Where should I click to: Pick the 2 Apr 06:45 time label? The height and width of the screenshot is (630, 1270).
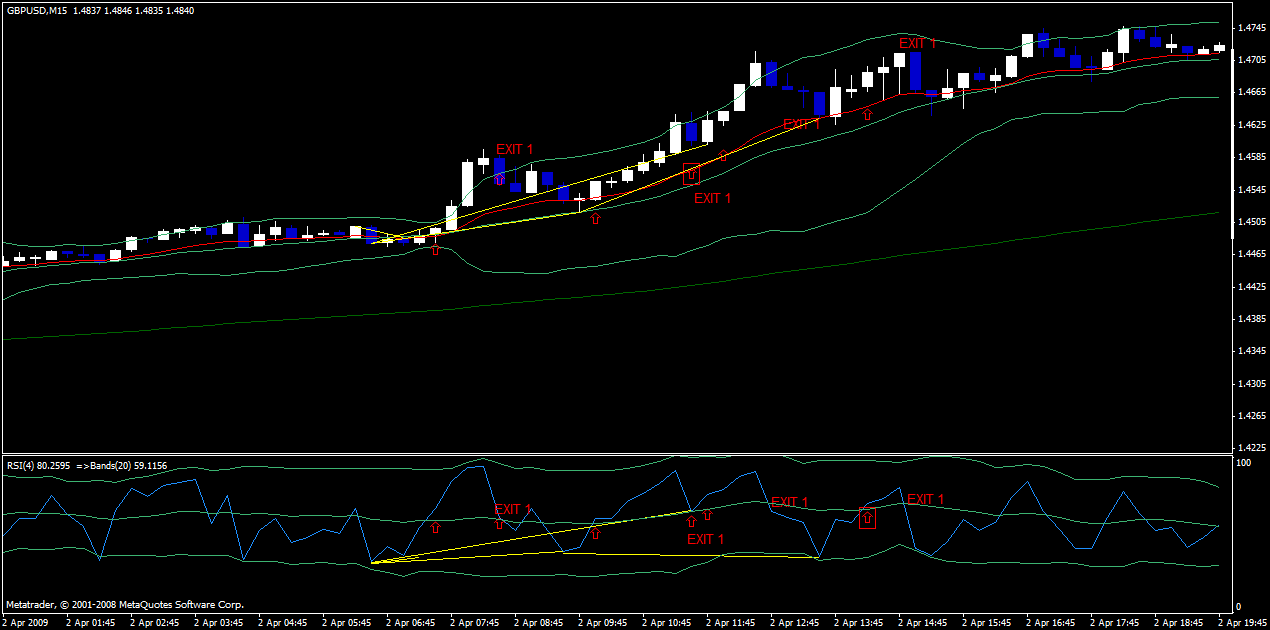point(411,622)
